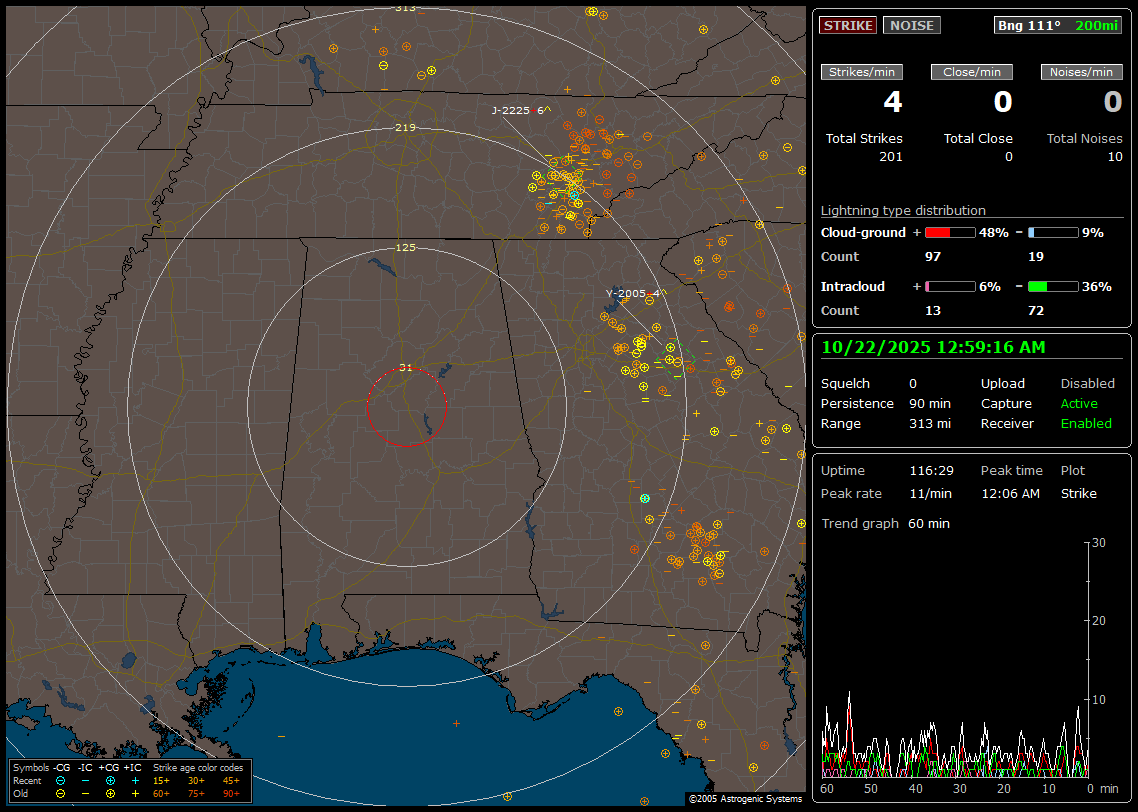Click the Noises/min label button
The width and height of the screenshot is (1138, 812).
point(1082,72)
